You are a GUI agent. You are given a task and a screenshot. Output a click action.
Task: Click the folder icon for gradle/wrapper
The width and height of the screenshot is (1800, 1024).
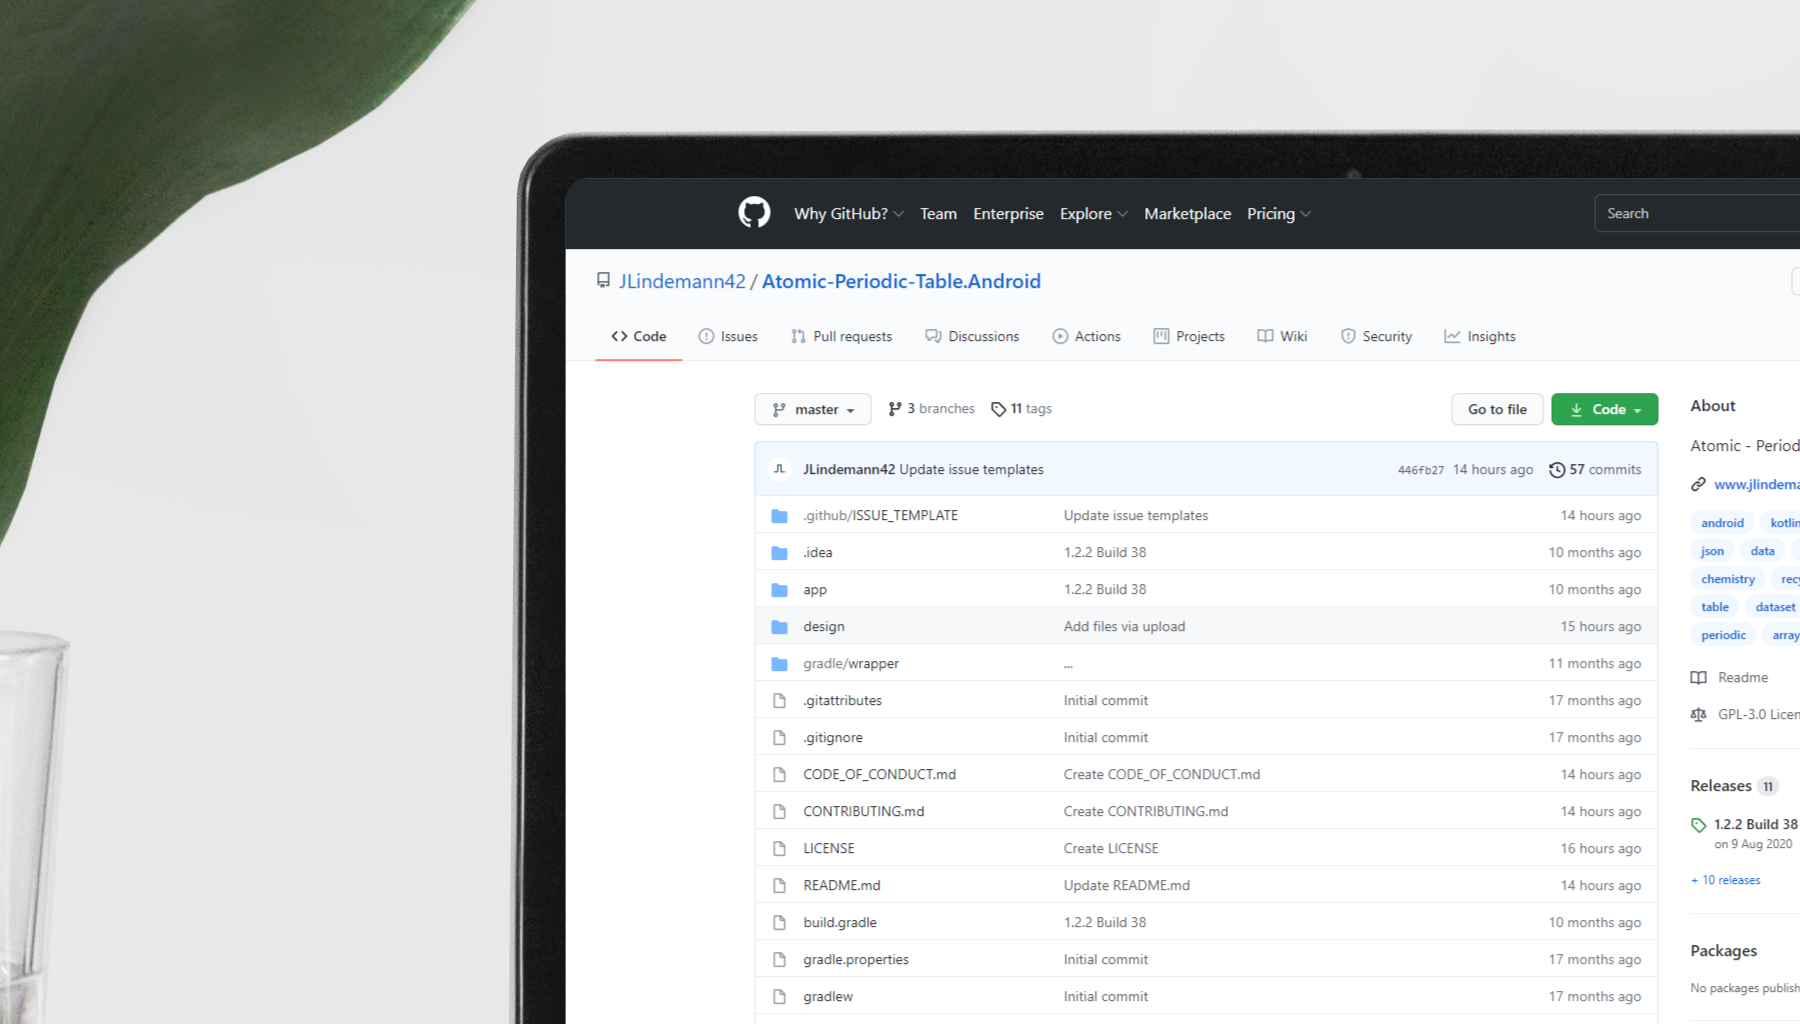coord(779,664)
